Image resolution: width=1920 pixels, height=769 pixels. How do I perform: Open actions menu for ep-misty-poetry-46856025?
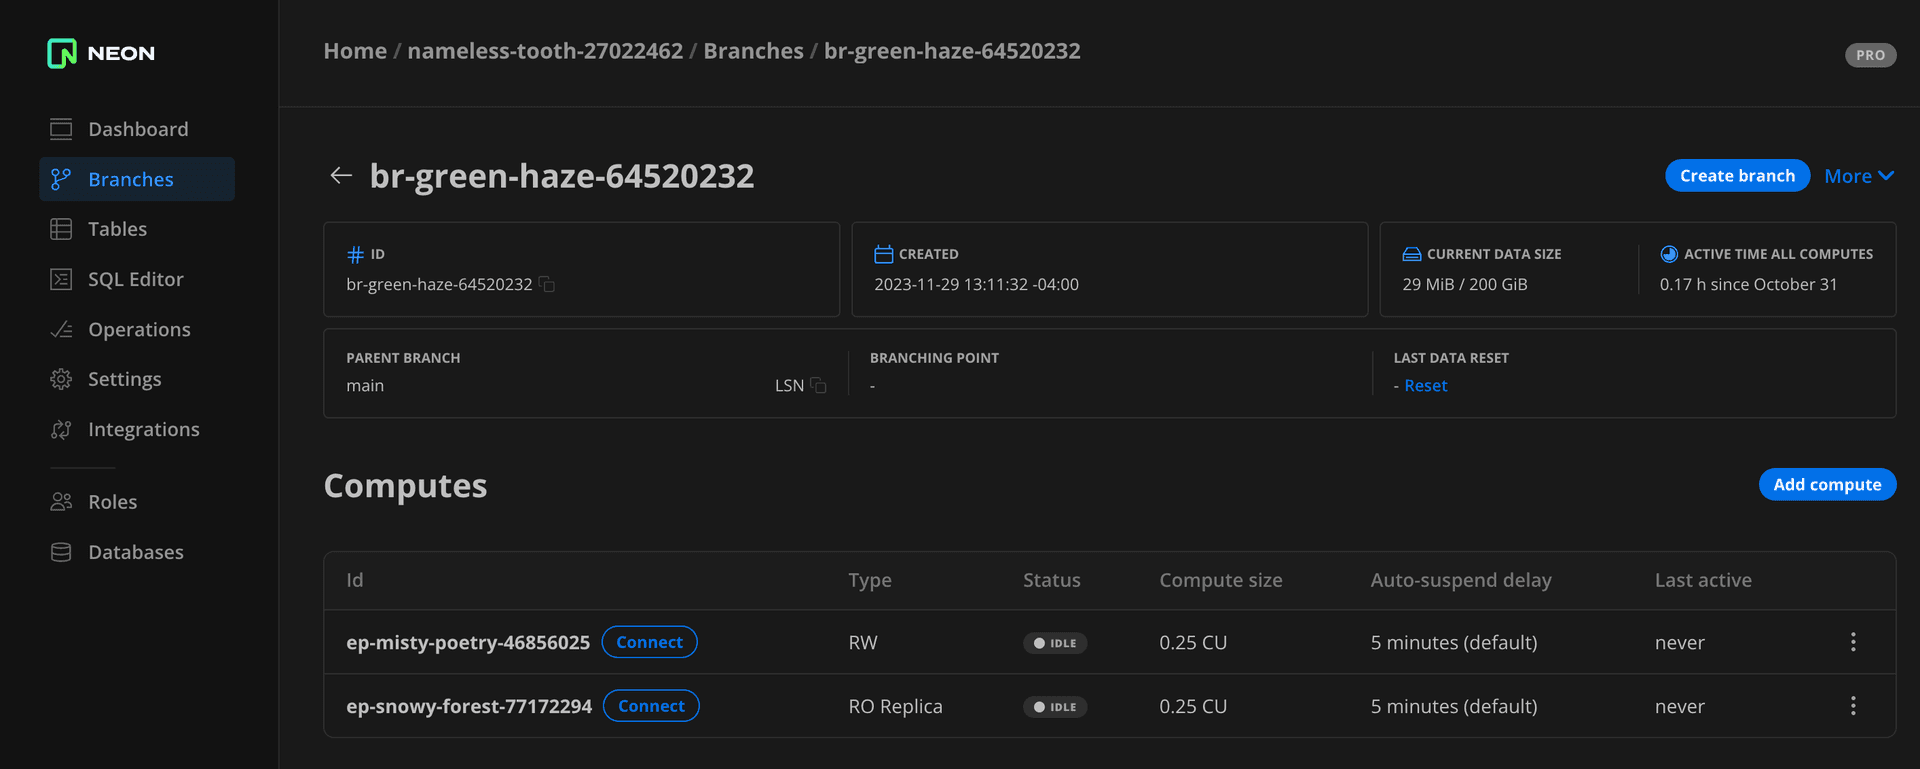1852,642
